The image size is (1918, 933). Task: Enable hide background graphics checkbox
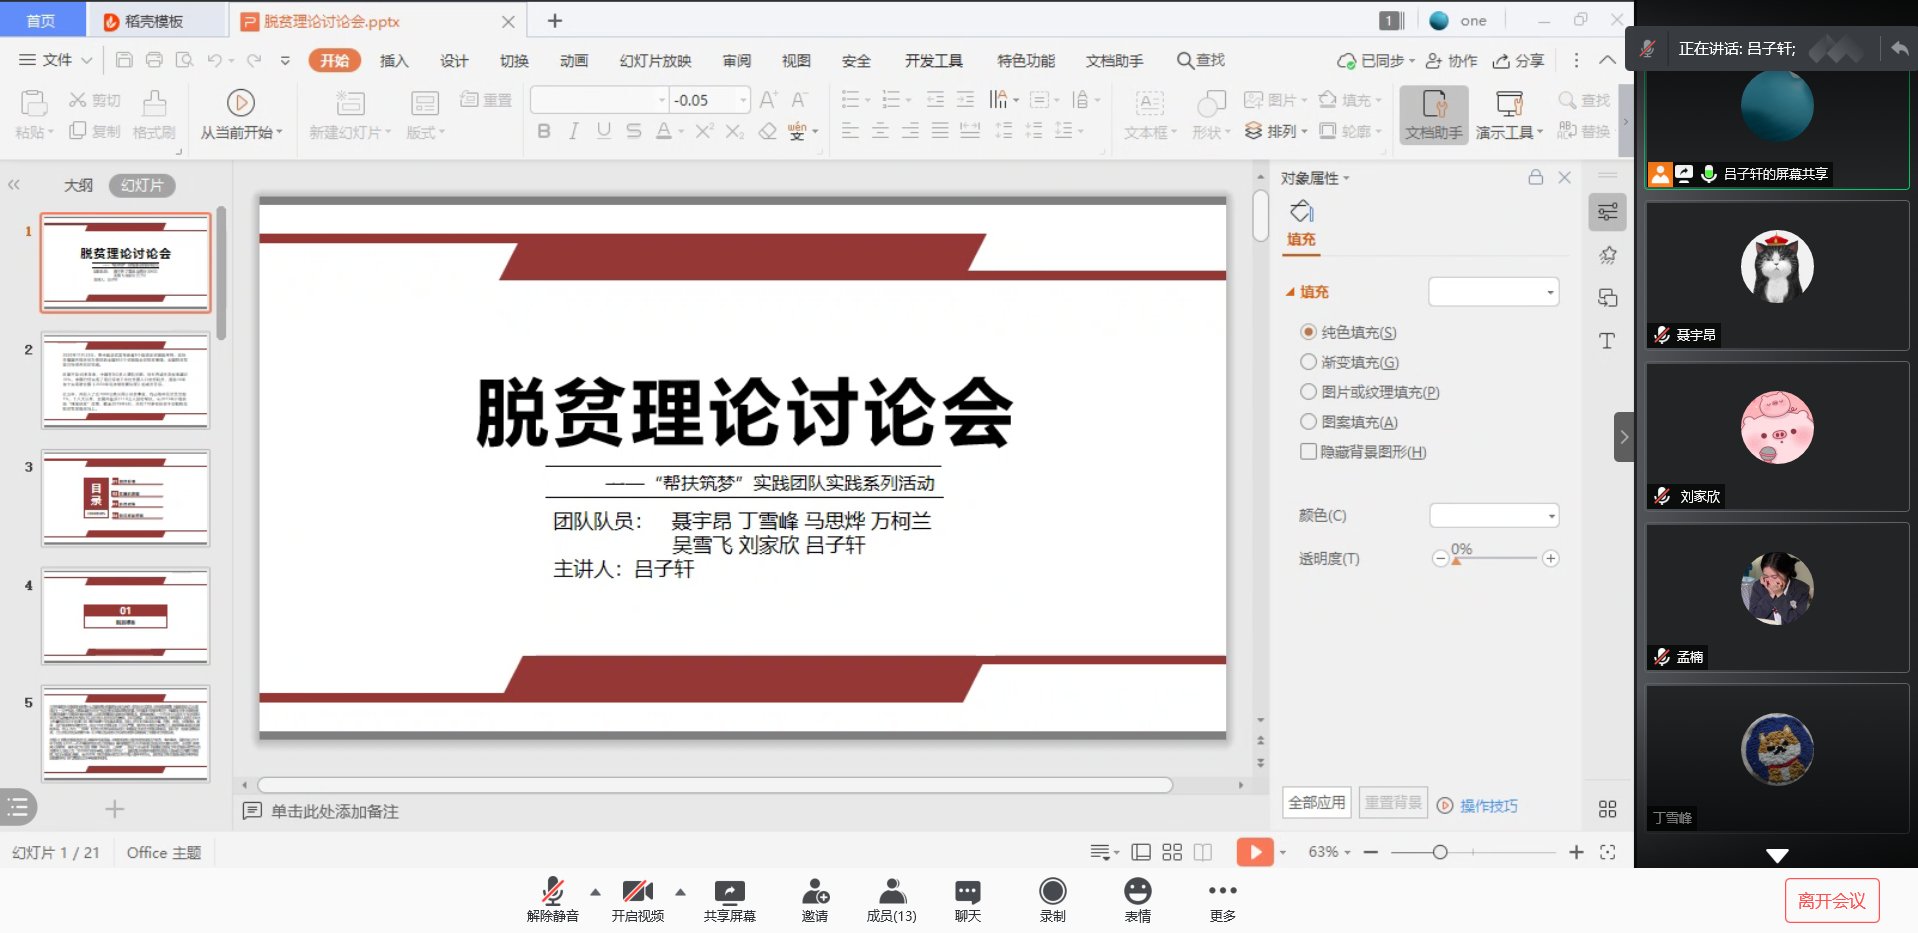pyautogui.click(x=1308, y=452)
